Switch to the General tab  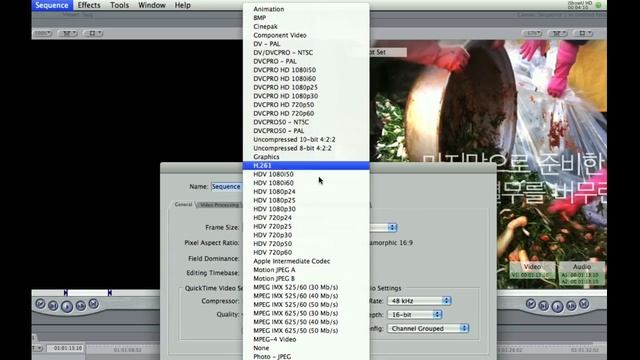point(183,204)
